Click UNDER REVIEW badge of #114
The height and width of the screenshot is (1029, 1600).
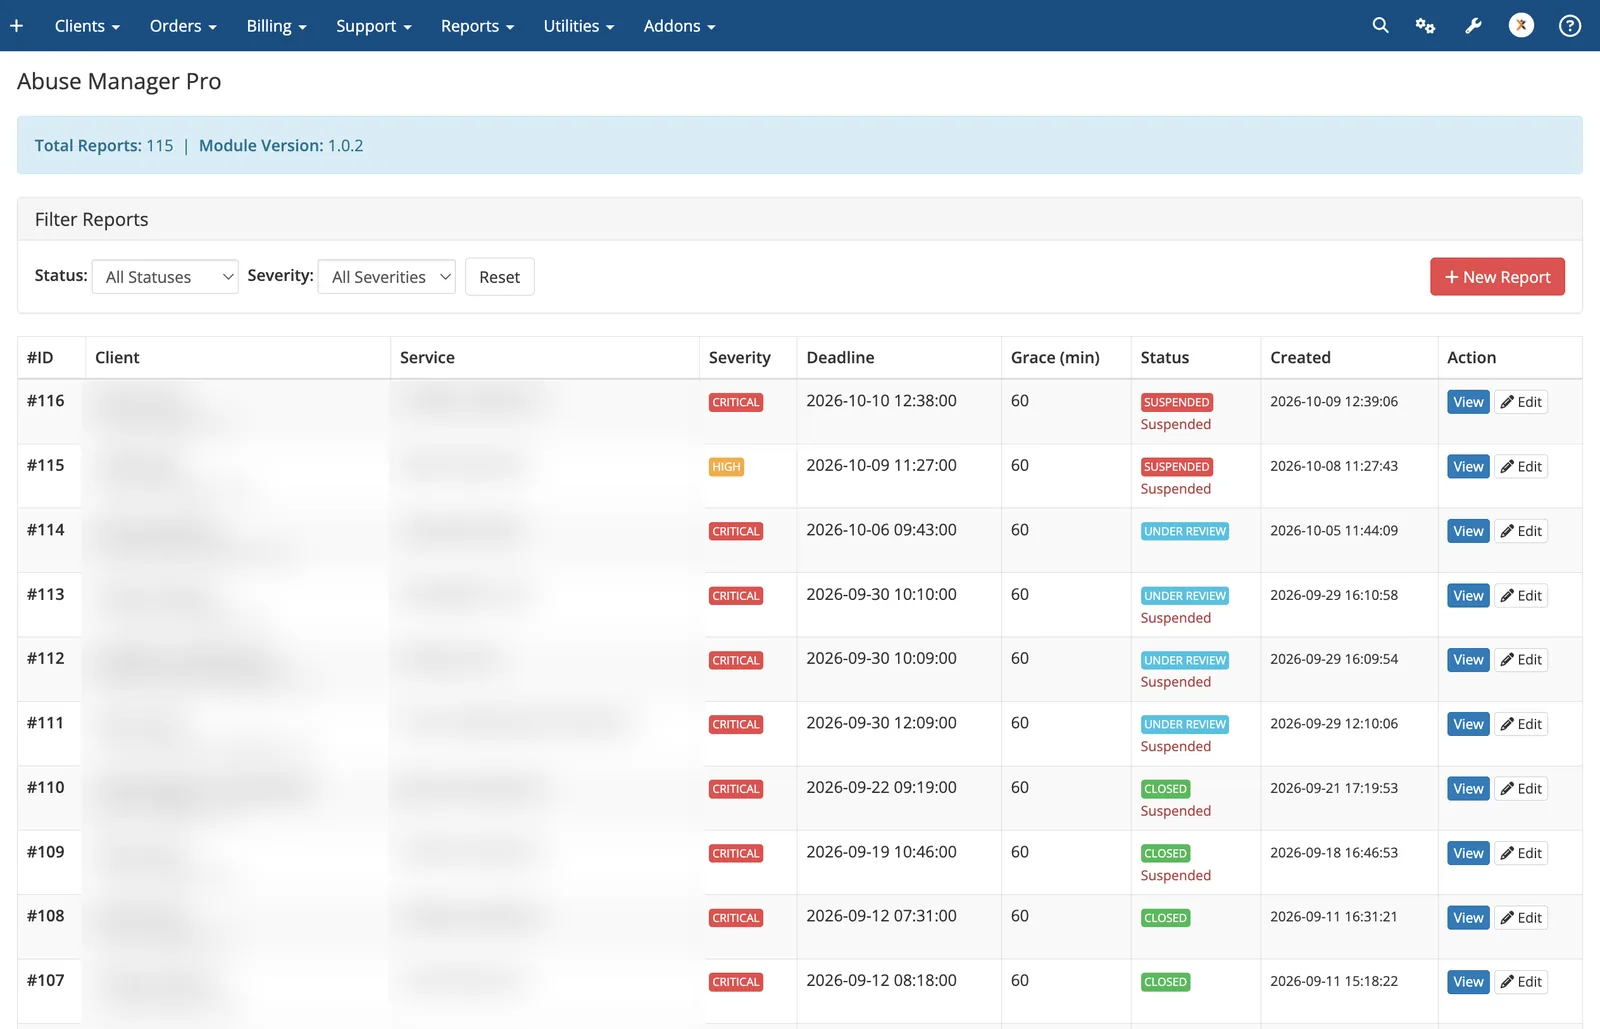click(1185, 531)
